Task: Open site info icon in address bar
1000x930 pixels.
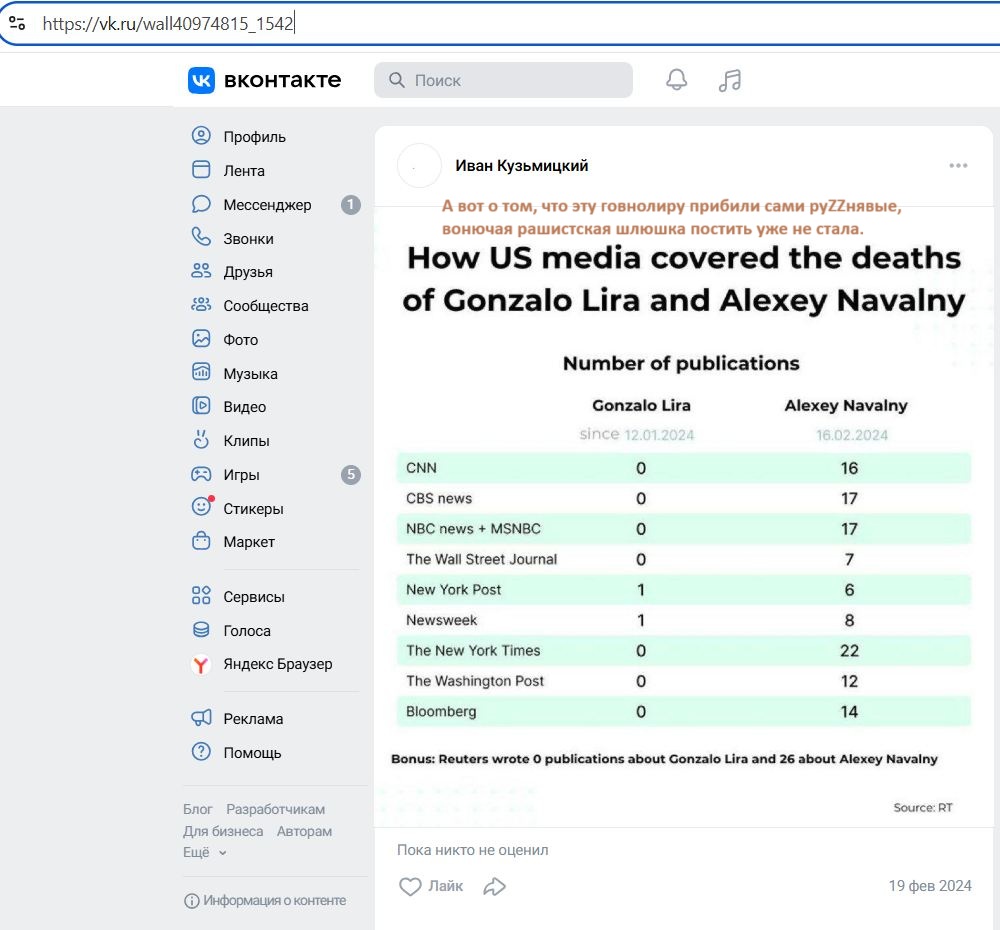Action: pos(17,24)
